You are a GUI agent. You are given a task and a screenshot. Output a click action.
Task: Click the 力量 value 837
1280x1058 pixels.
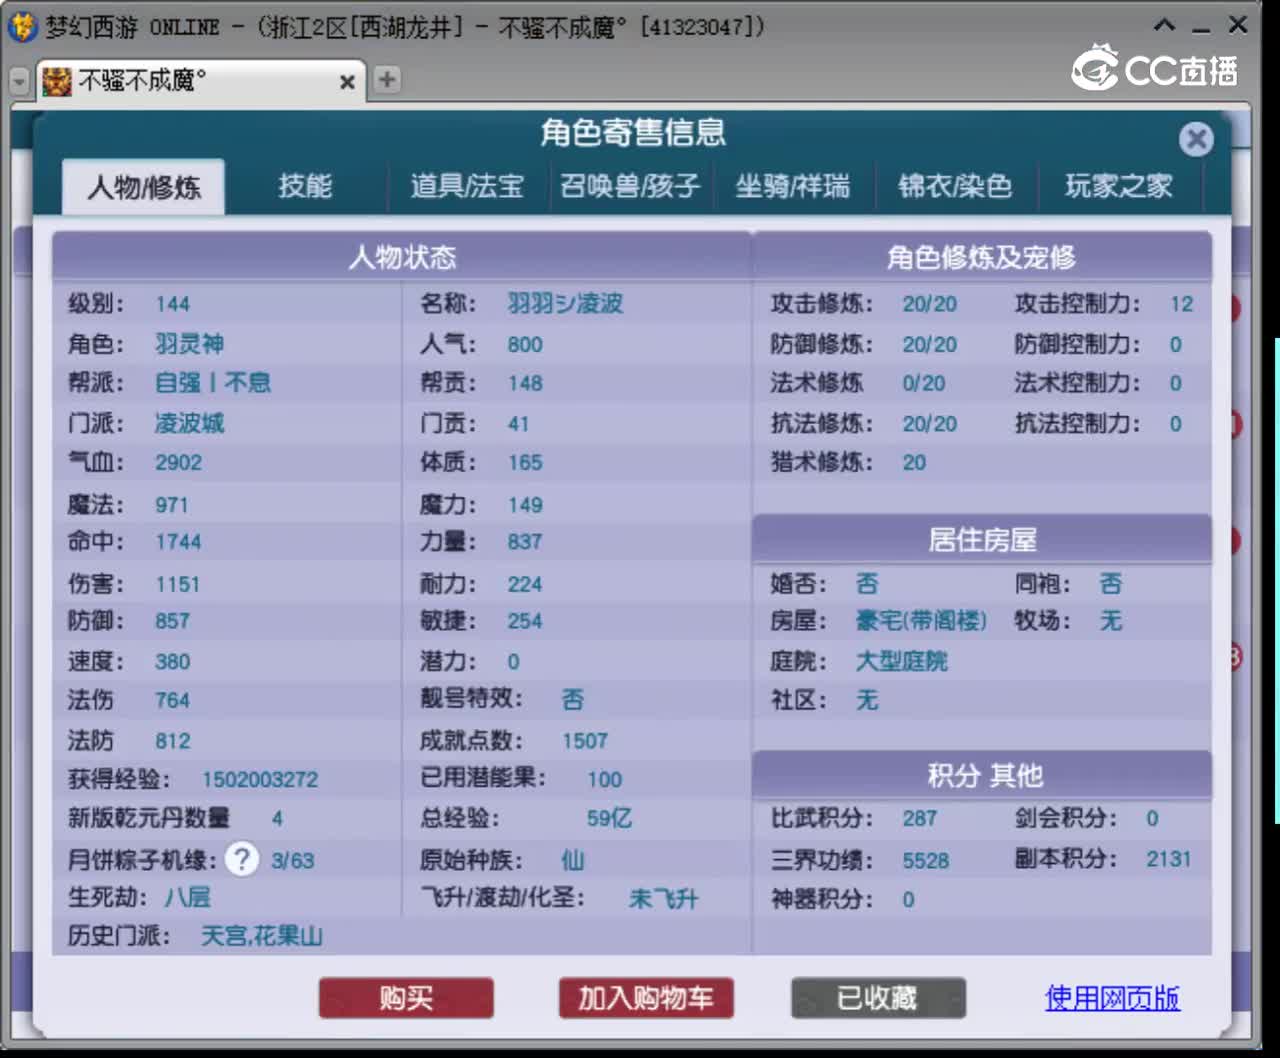(x=524, y=542)
